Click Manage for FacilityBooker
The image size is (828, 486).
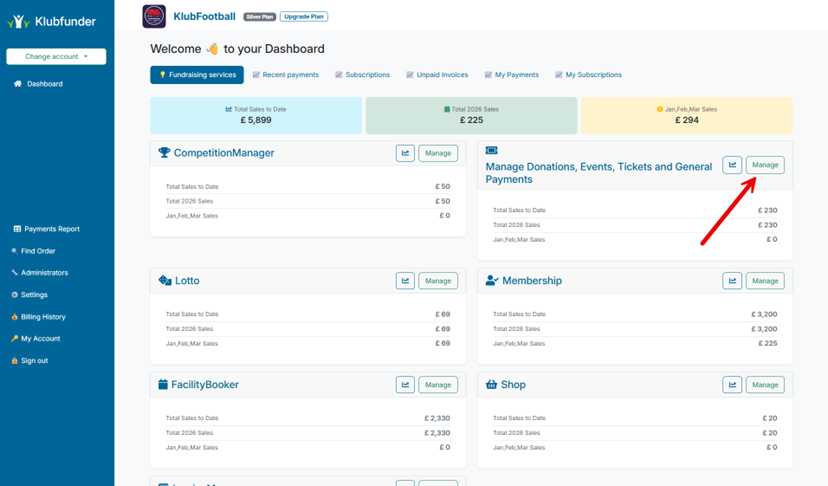[438, 385]
